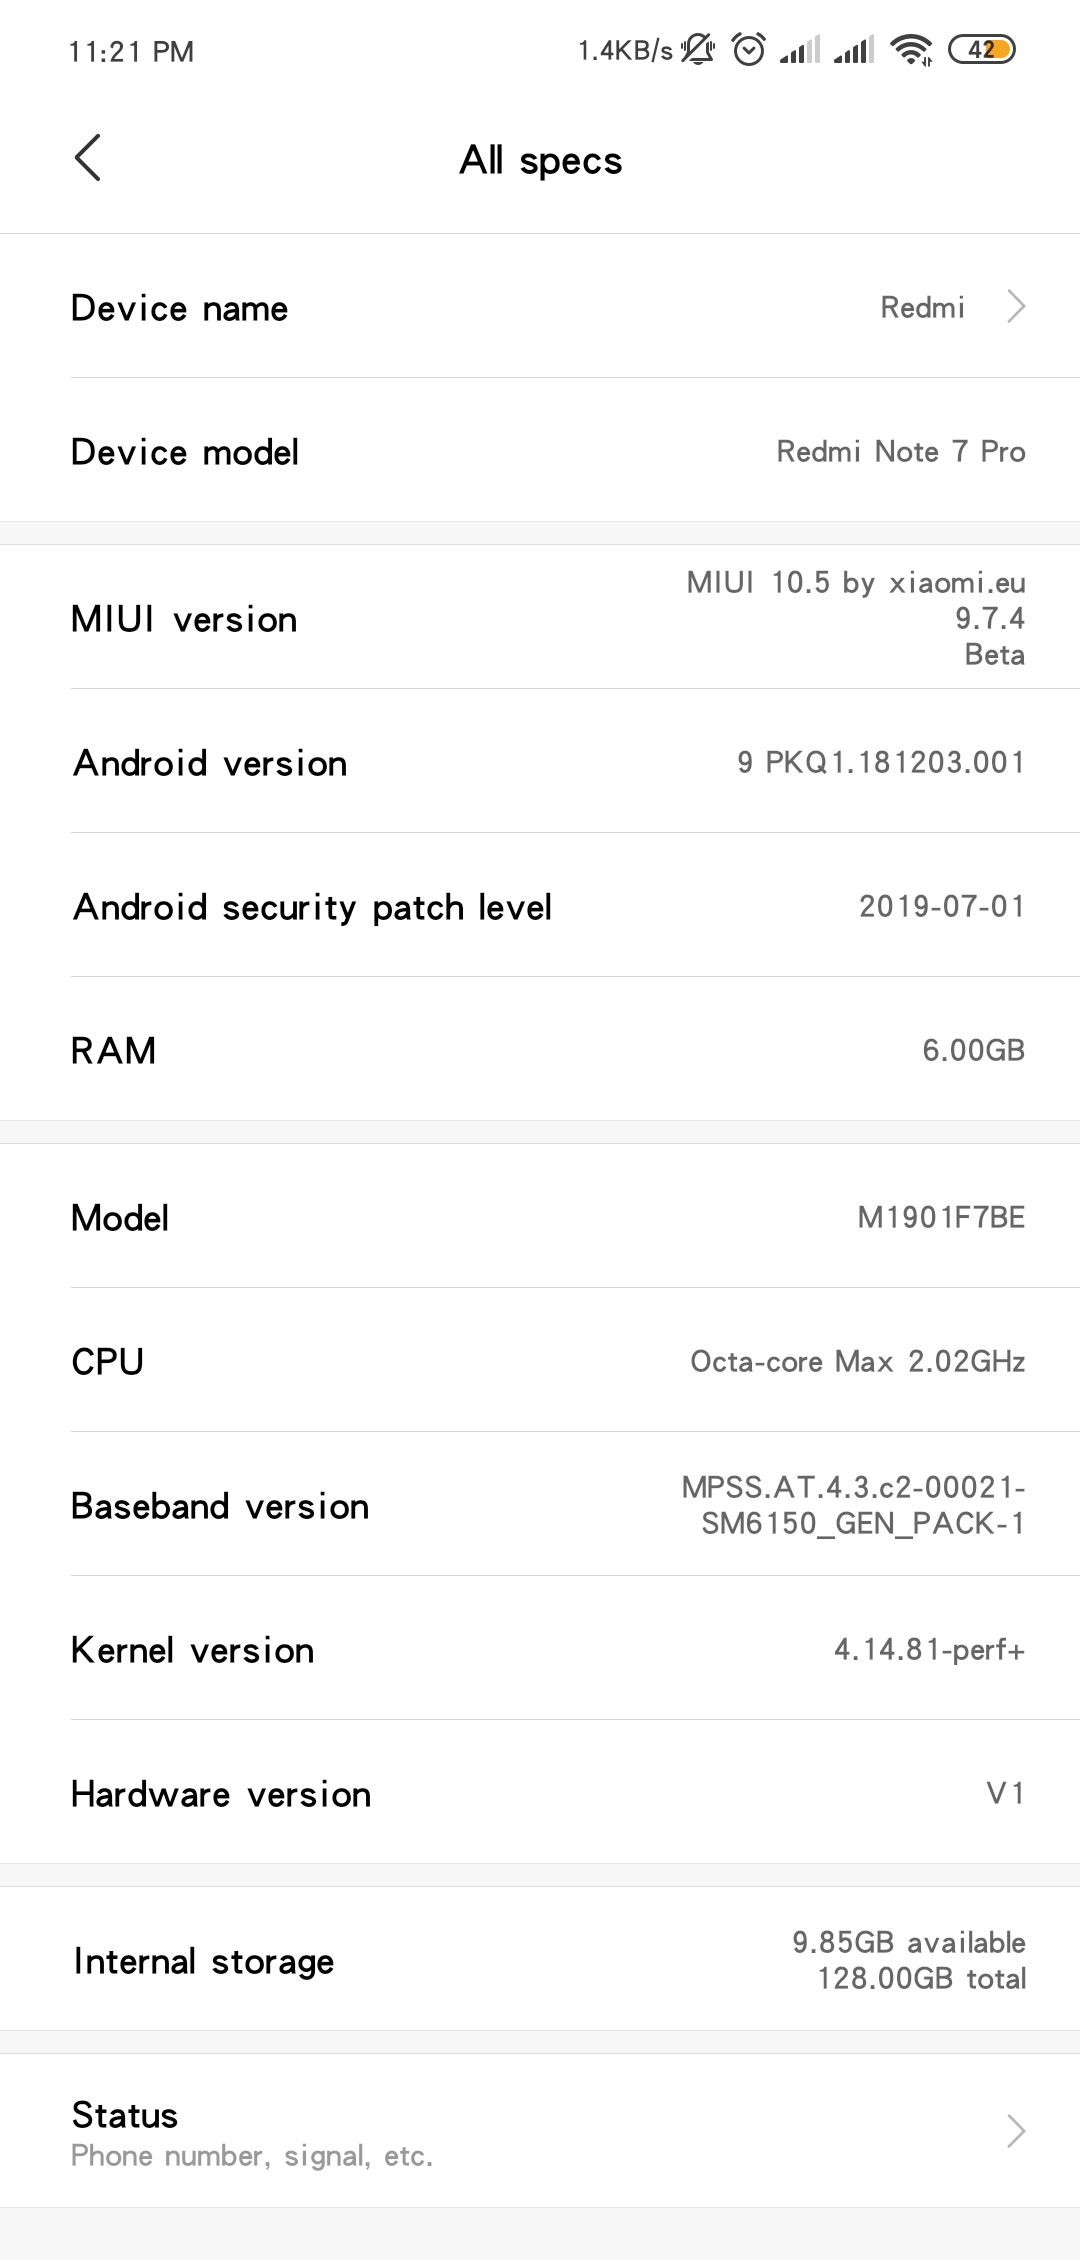Screen dimensions: 1080x2260
Task: Select the CPU Octa-core entry
Action: coord(540,1361)
